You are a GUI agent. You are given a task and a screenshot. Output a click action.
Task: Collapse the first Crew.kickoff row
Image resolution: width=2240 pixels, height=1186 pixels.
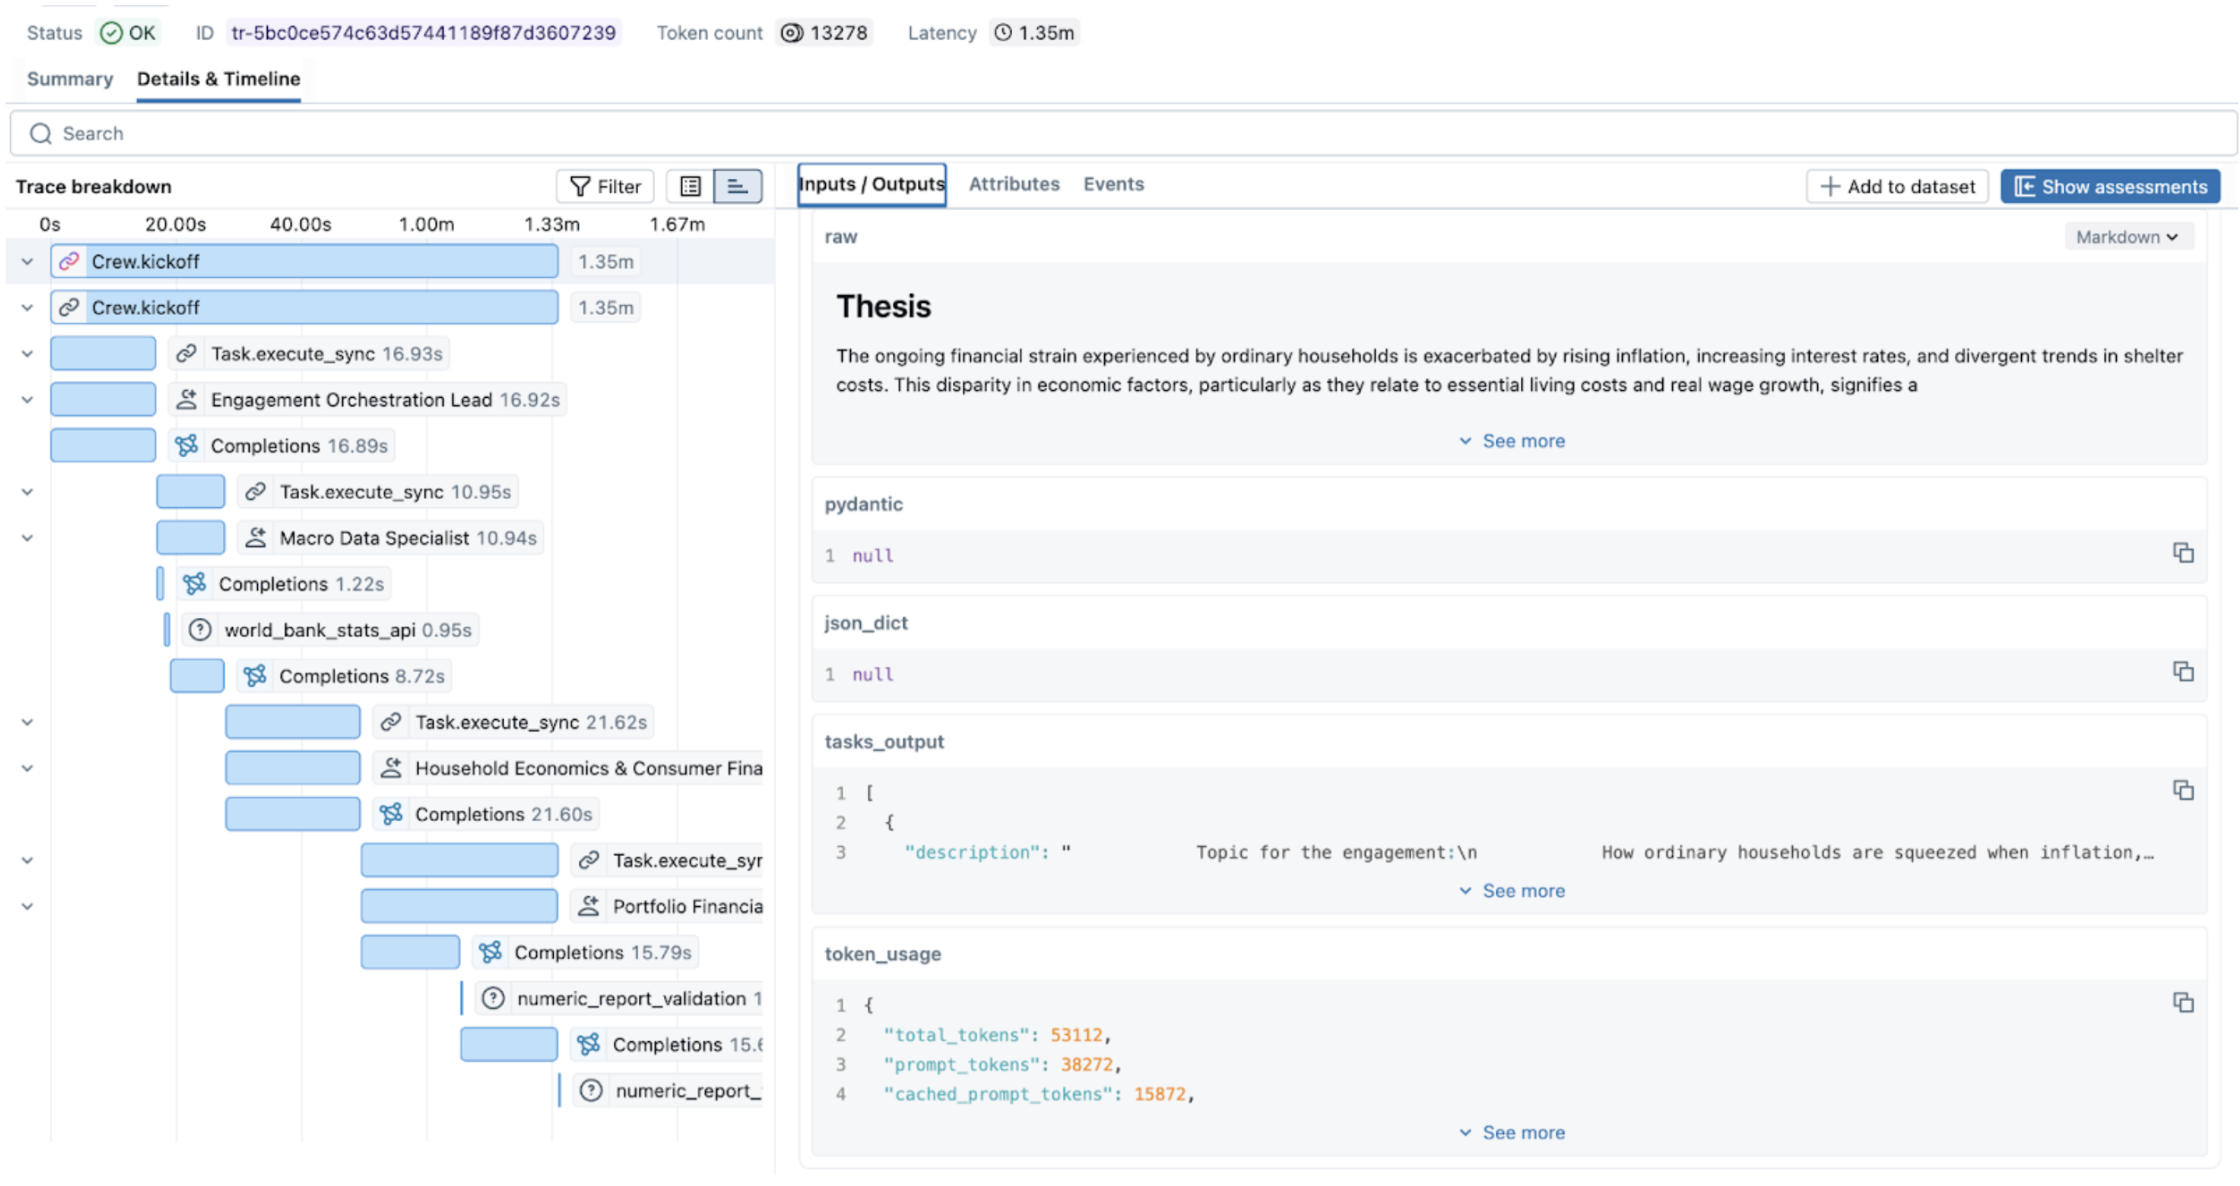click(x=28, y=262)
